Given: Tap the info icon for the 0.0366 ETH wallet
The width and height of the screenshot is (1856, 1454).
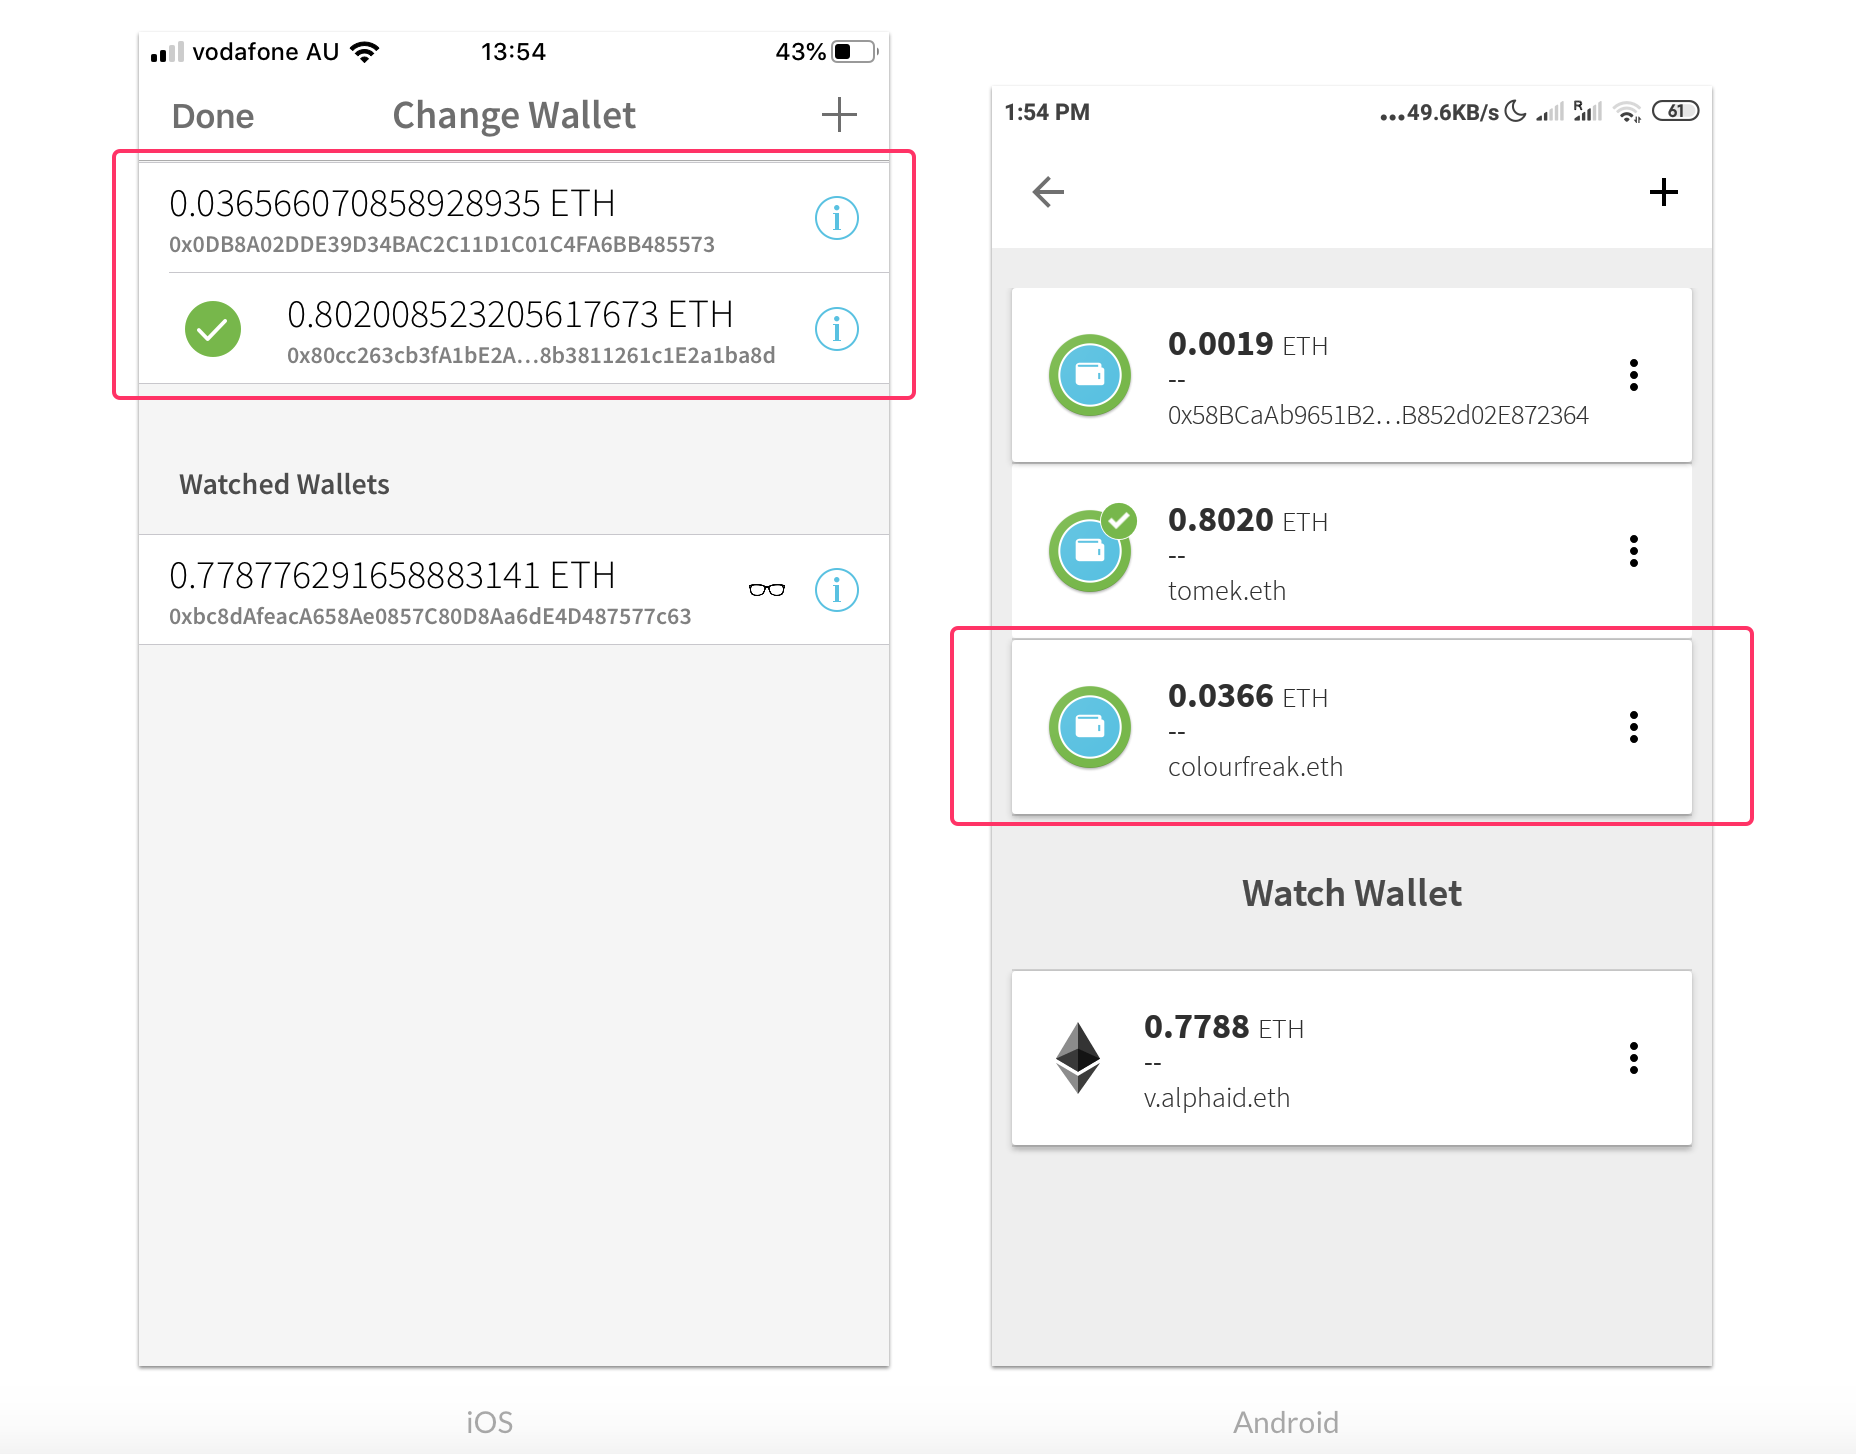Looking at the screenshot, I should pyautogui.click(x=836, y=217).
